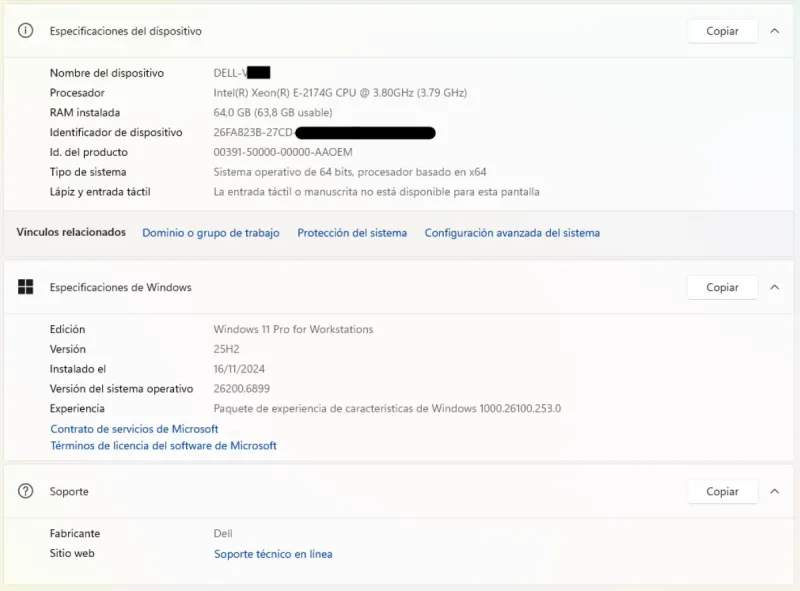Open Contrato de servicios de Microsoft

click(134, 429)
